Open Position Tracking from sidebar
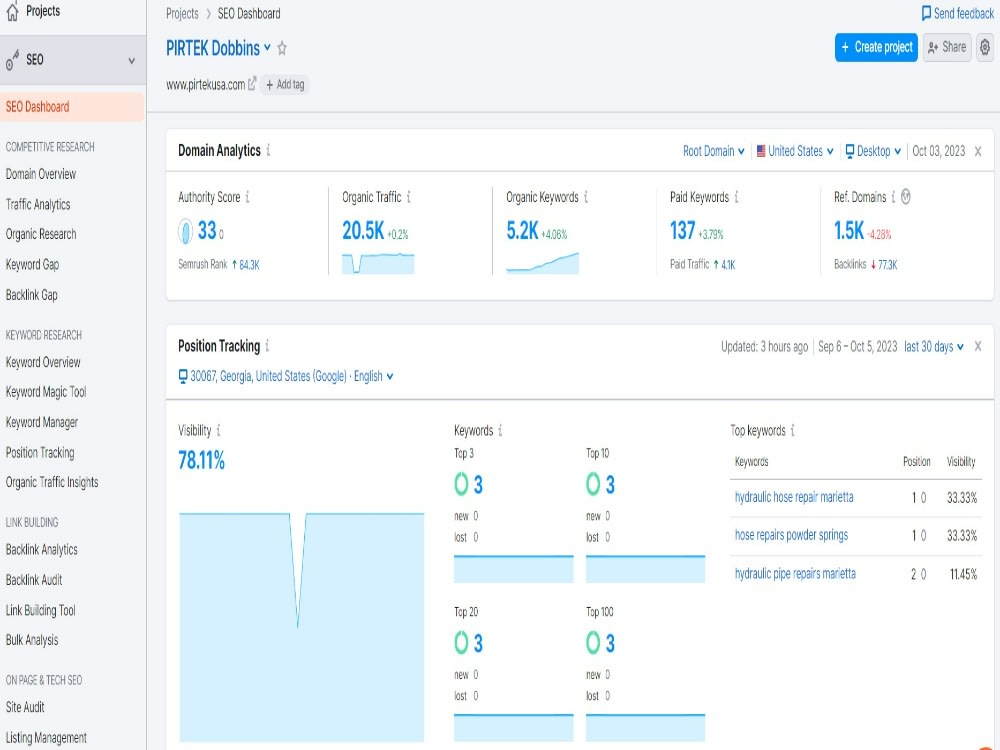Viewport: 1000px width, 750px height. click(40, 452)
